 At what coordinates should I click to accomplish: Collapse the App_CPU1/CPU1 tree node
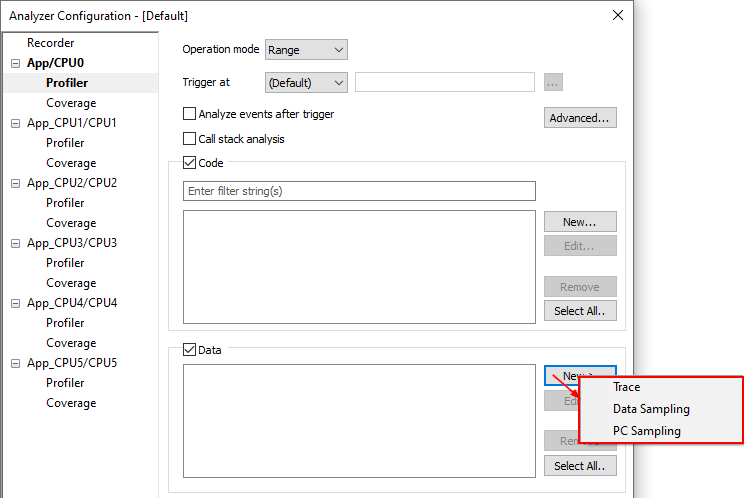coord(15,123)
